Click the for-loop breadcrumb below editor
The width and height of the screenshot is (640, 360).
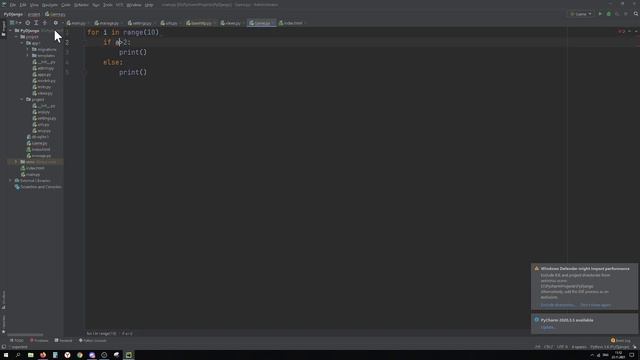pos(101,333)
